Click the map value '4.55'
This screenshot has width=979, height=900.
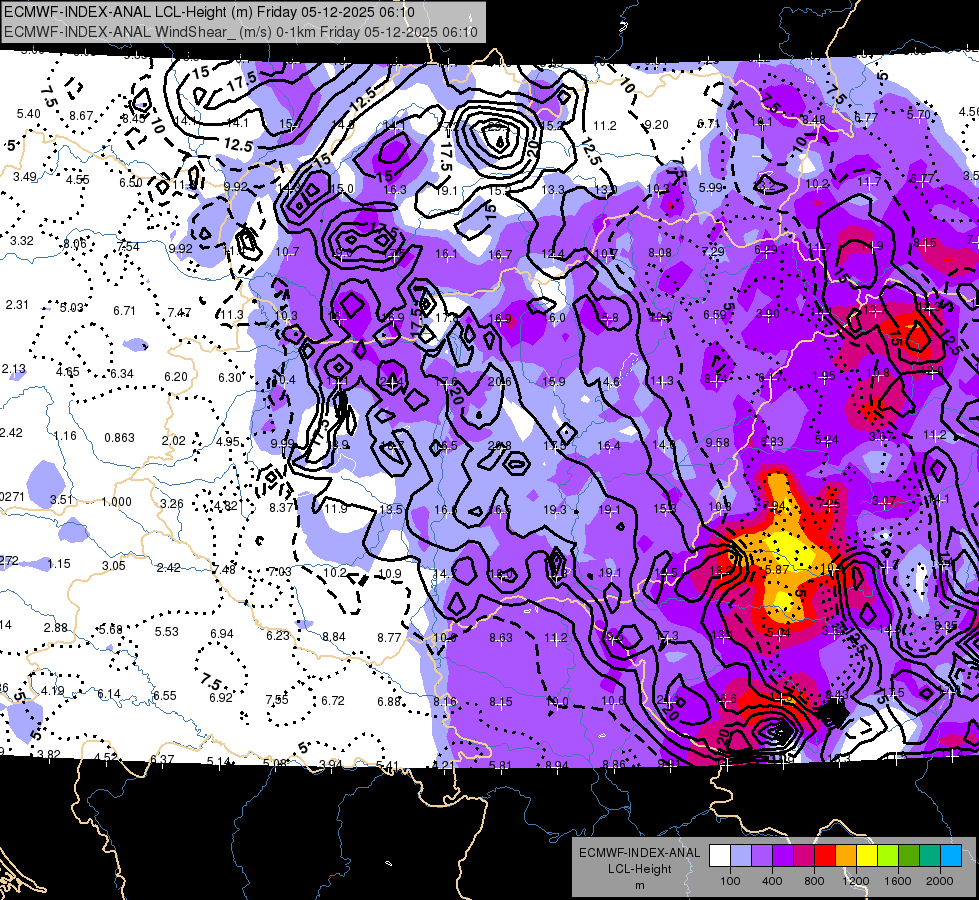point(78,179)
